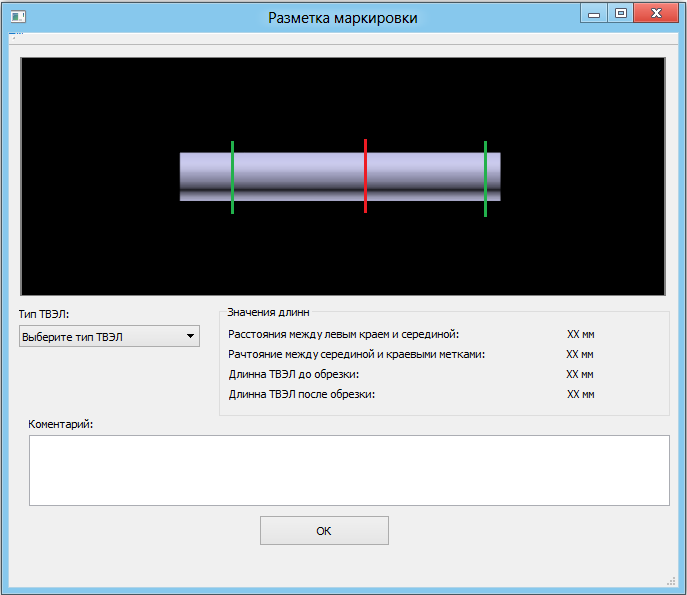The image size is (687, 595).
Task: Click the Значения длинн group title
Action: coord(268,312)
